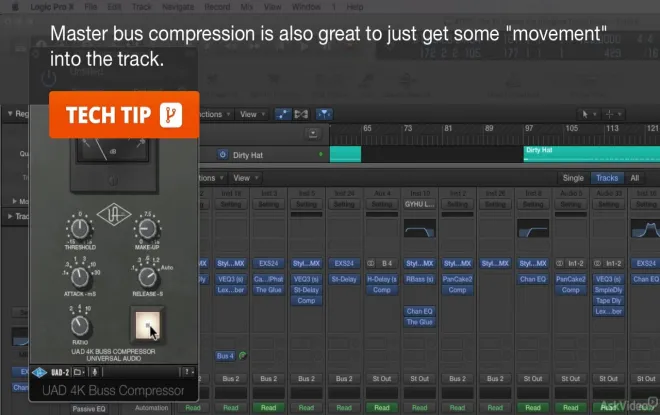This screenshot has width=660, height=415.
Task: Click the VU gain reduction meter on compressor
Action: 112,150
